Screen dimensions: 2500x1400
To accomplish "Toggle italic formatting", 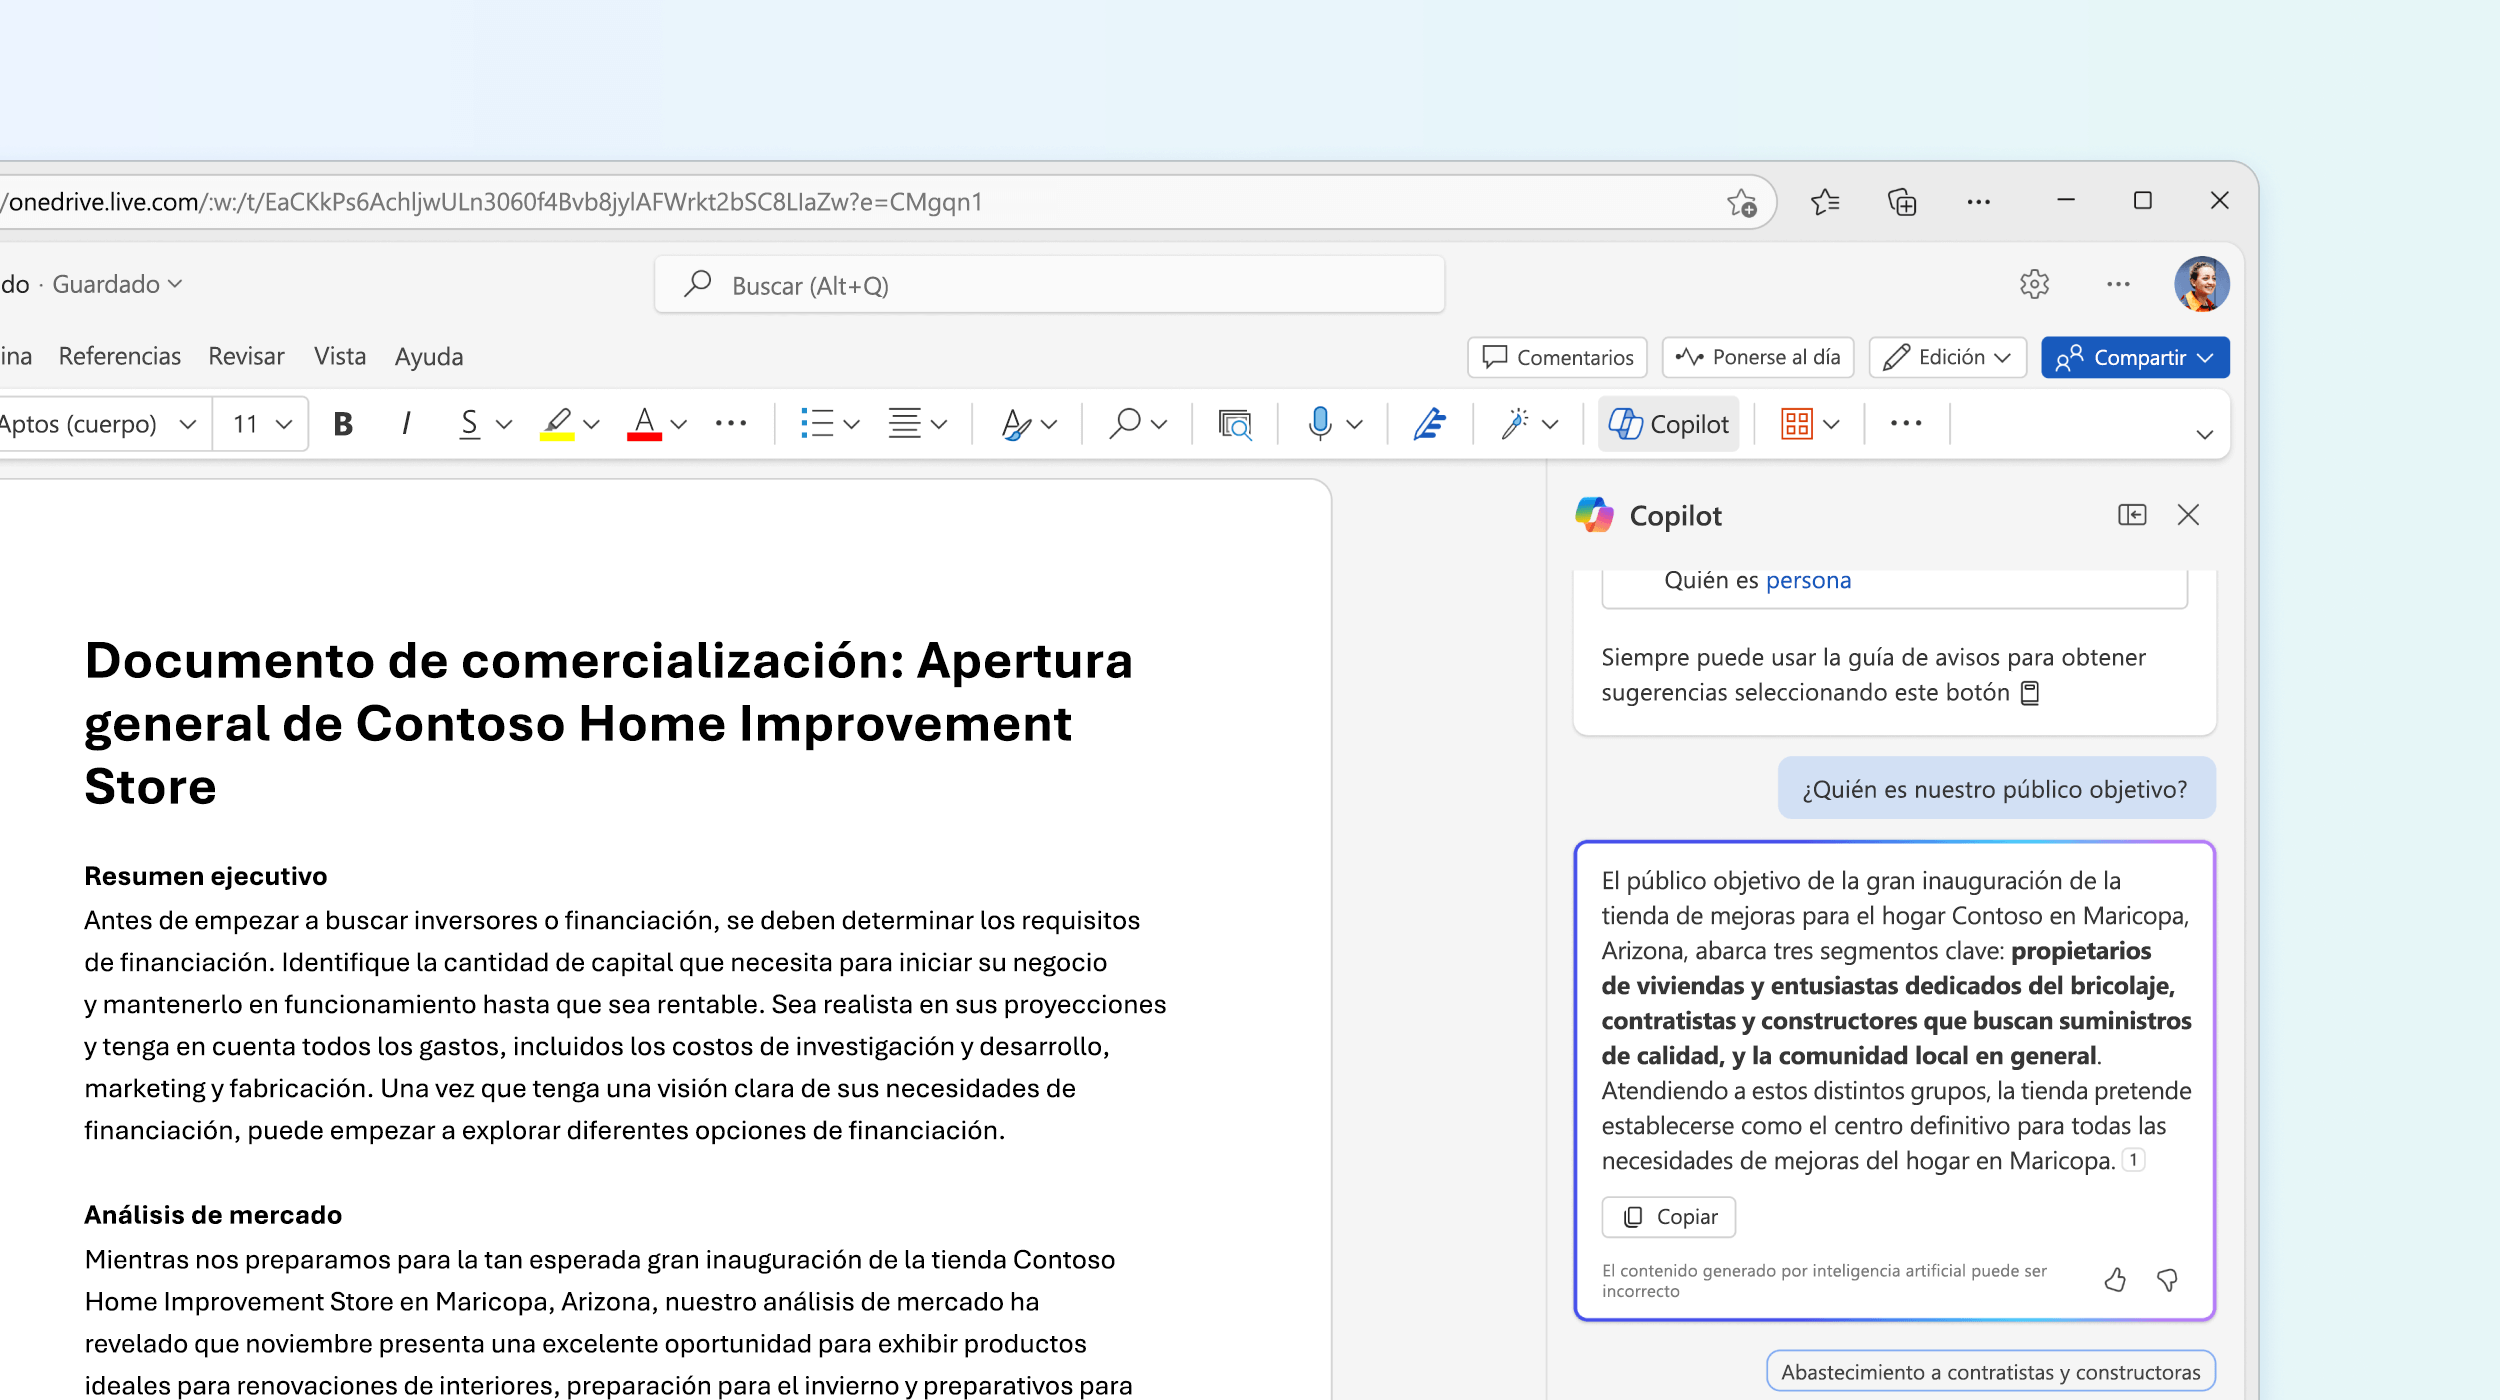I will pyautogui.click(x=406, y=424).
